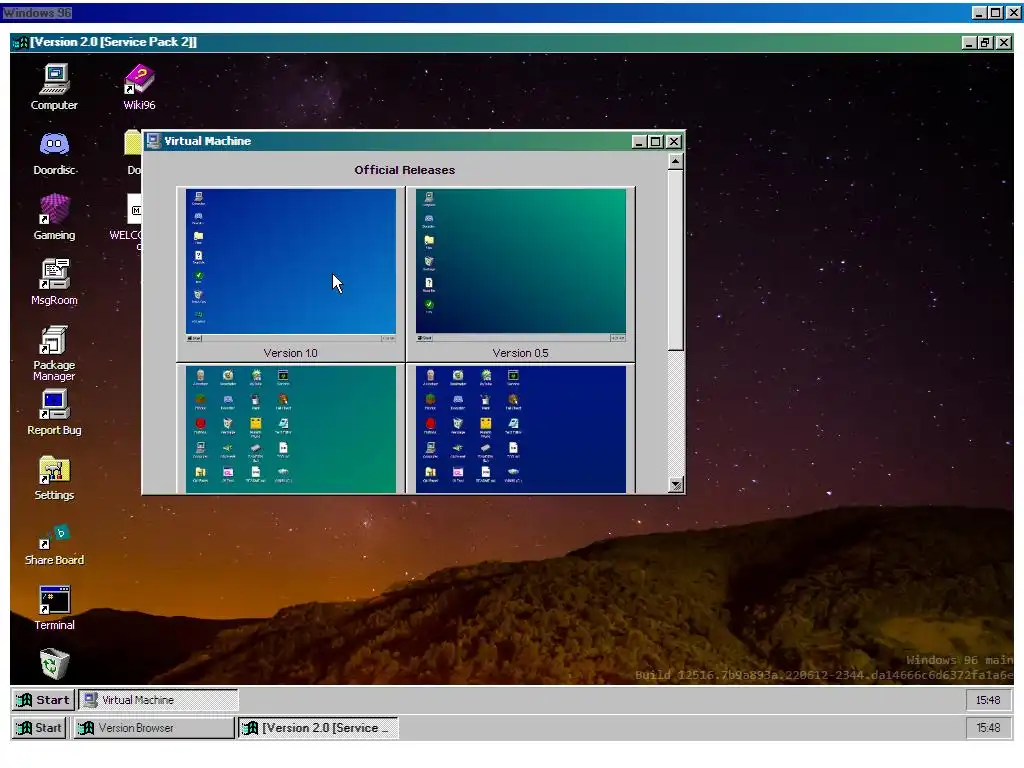Click the Official Releases heading
The width and height of the screenshot is (1024, 768).
(x=405, y=170)
